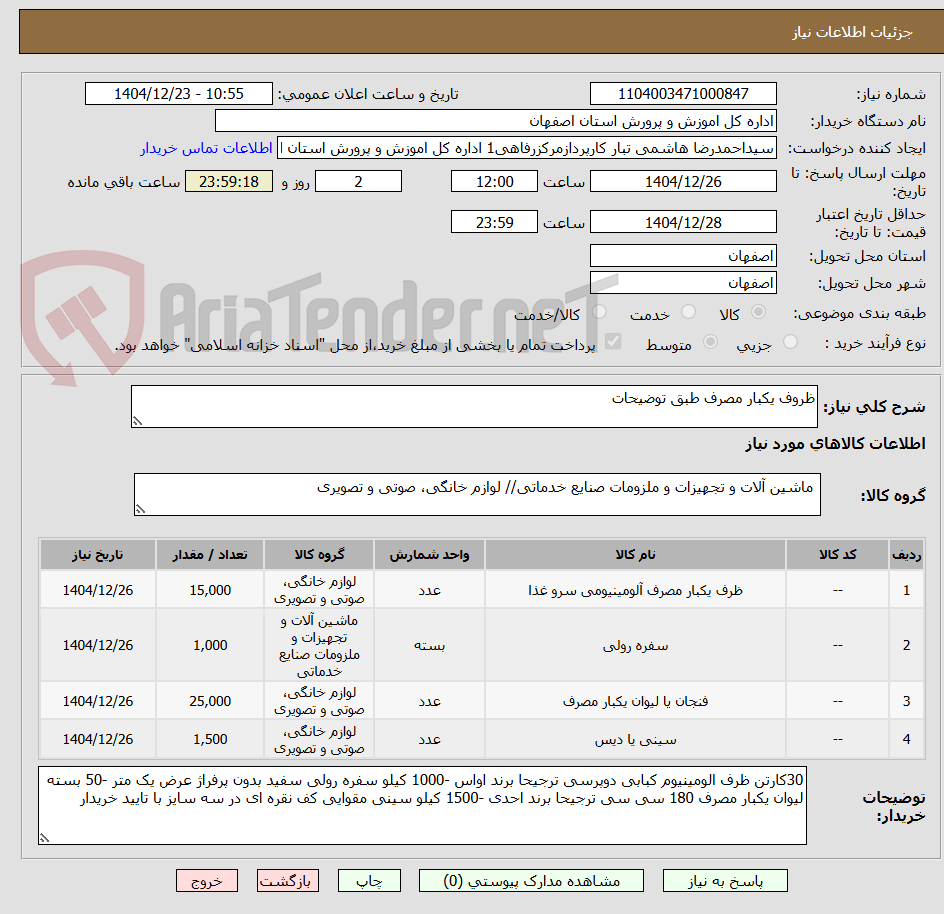Image resolution: width=944 pixels, height=914 pixels.
Task: Click price validity date 1404/12/28 field
Action: pyautogui.click(x=683, y=222)
